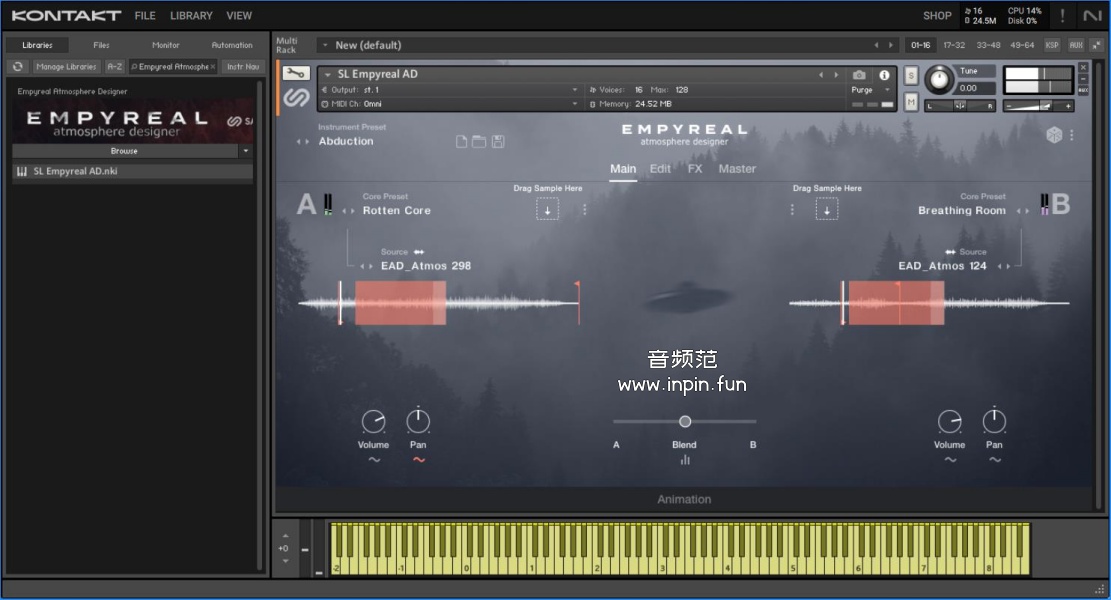1111x600 pixels.
Task: Click the Blend A/B slider handle
Action: (685, 421)
